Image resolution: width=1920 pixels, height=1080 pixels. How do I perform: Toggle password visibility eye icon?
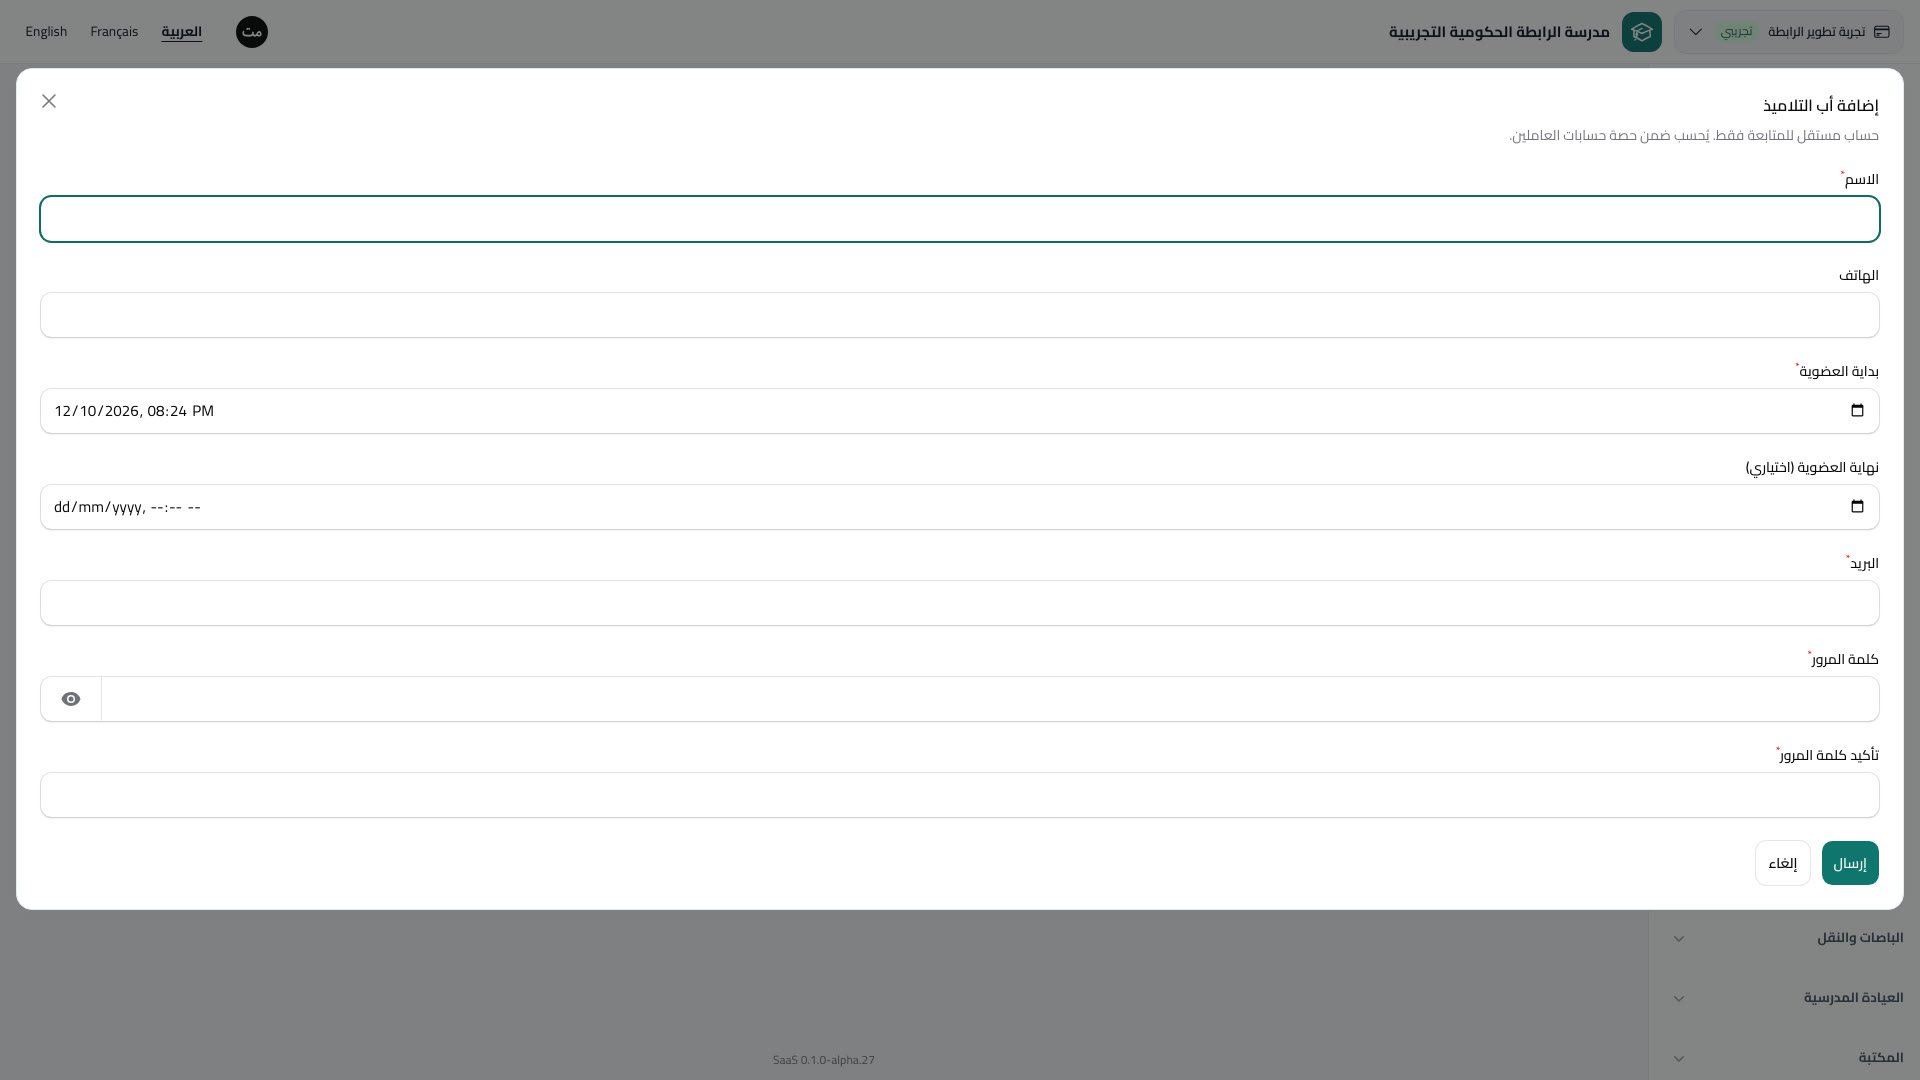coord(71,699)
